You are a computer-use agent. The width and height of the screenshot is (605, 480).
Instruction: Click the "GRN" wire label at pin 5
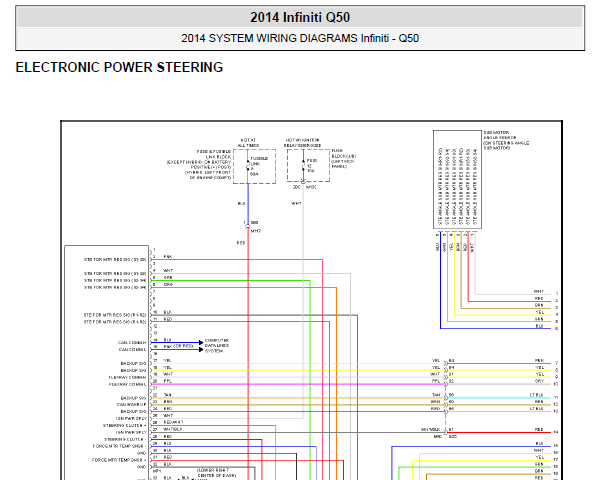point(167,277)
